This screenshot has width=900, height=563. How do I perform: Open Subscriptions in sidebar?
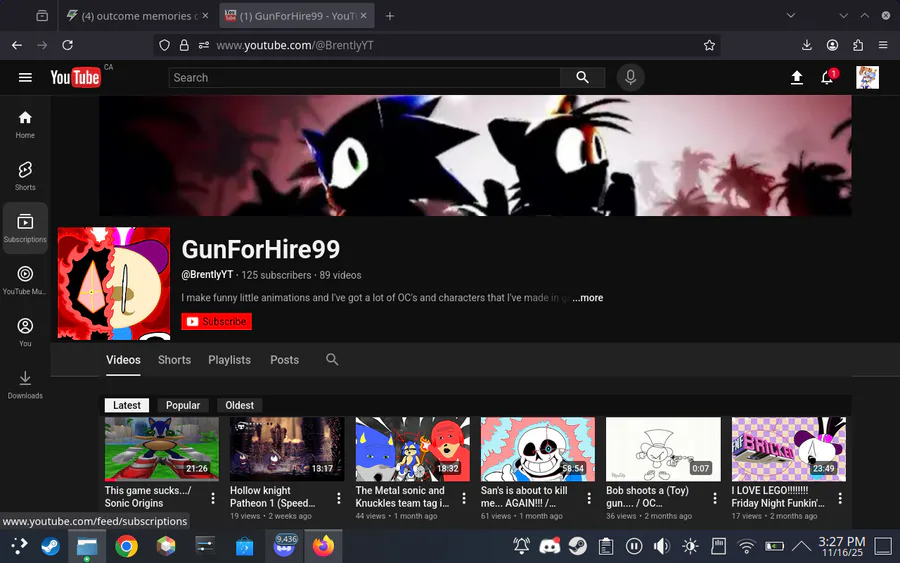pyautogui.click(x=25, y=228)
